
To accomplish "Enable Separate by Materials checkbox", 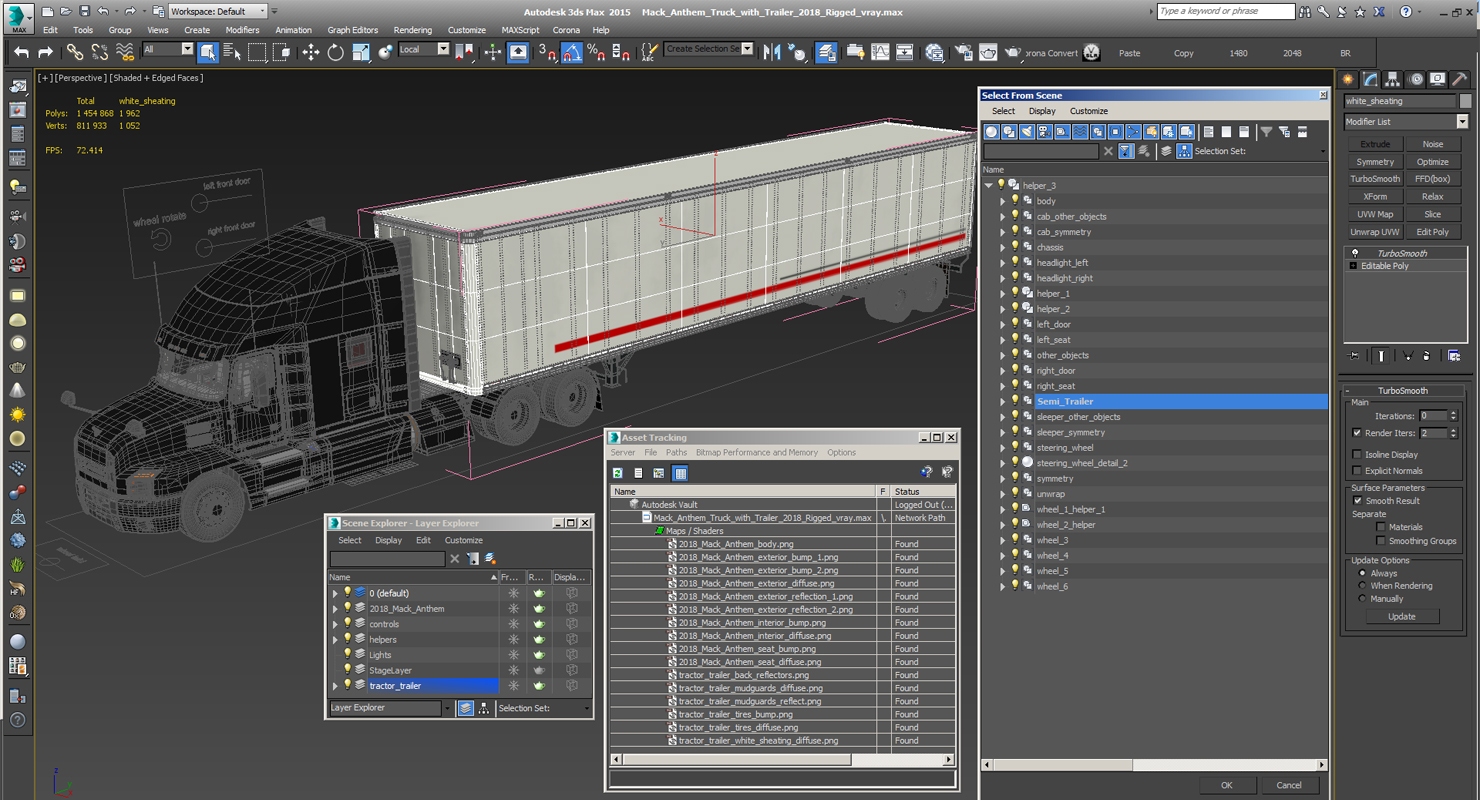I will [x=1381, y=527].
